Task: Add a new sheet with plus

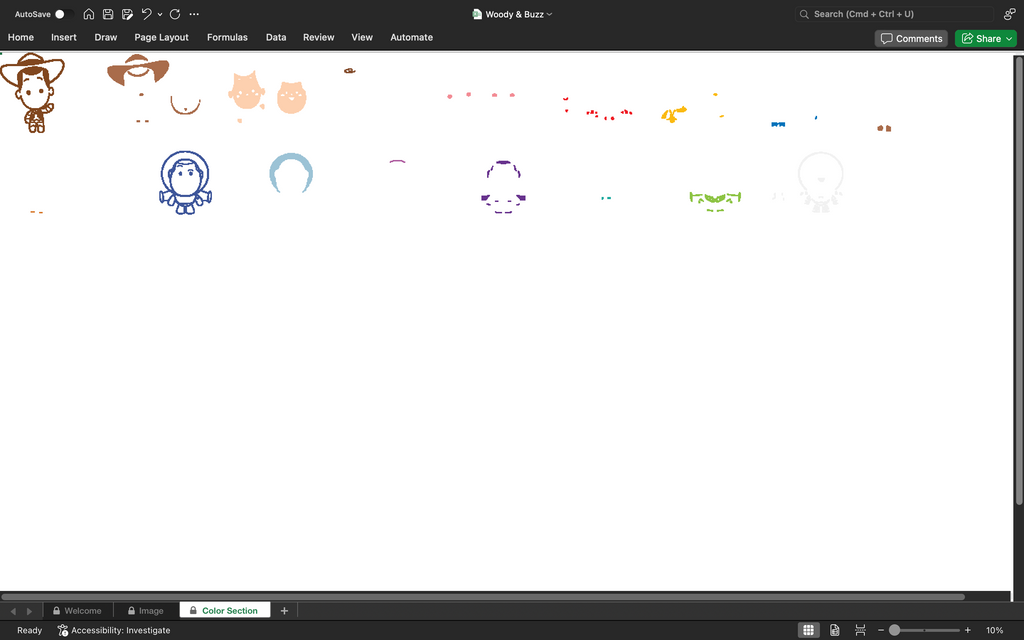Action: (x=284, y=611)
